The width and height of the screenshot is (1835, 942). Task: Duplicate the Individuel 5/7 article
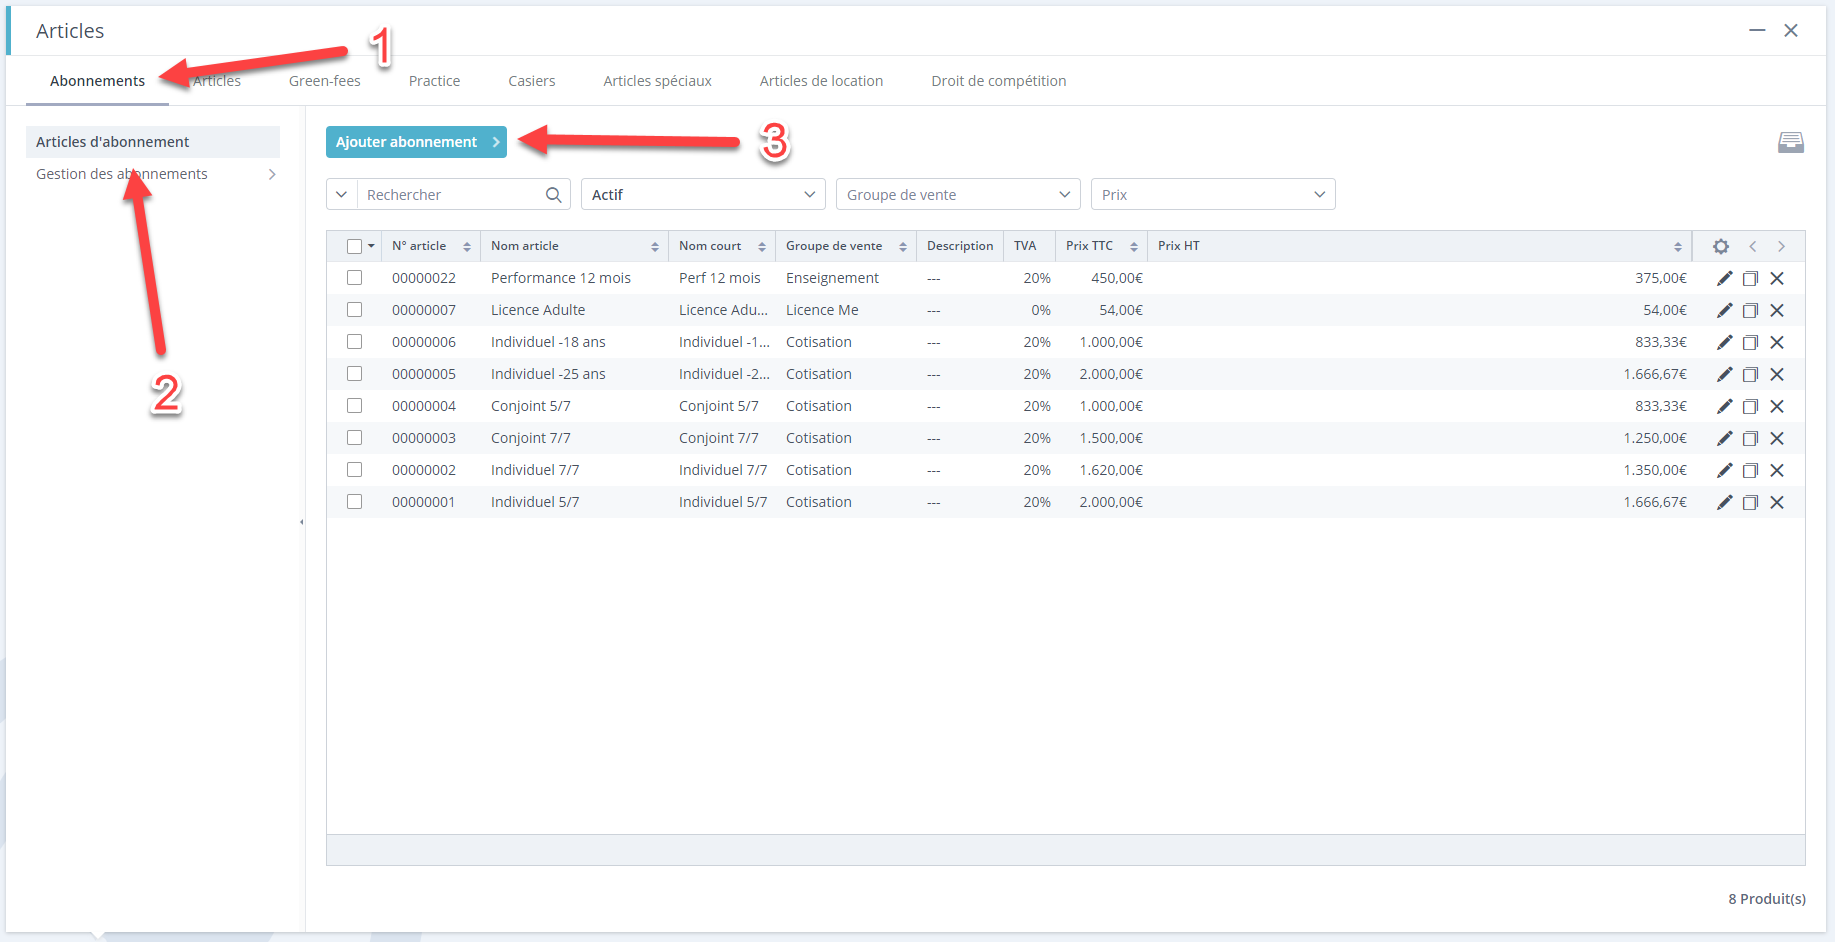tap(1750, 502)
